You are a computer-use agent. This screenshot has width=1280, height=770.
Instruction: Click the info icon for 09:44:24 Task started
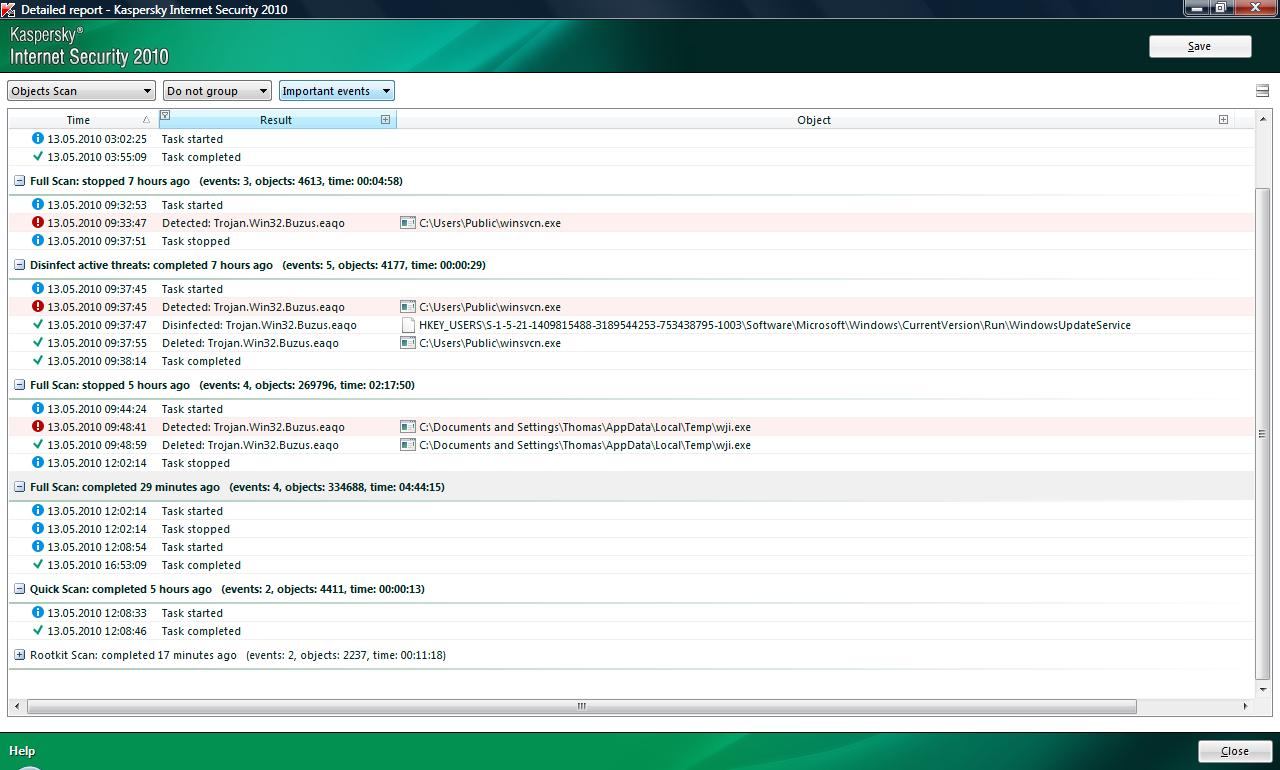(38, 409)
